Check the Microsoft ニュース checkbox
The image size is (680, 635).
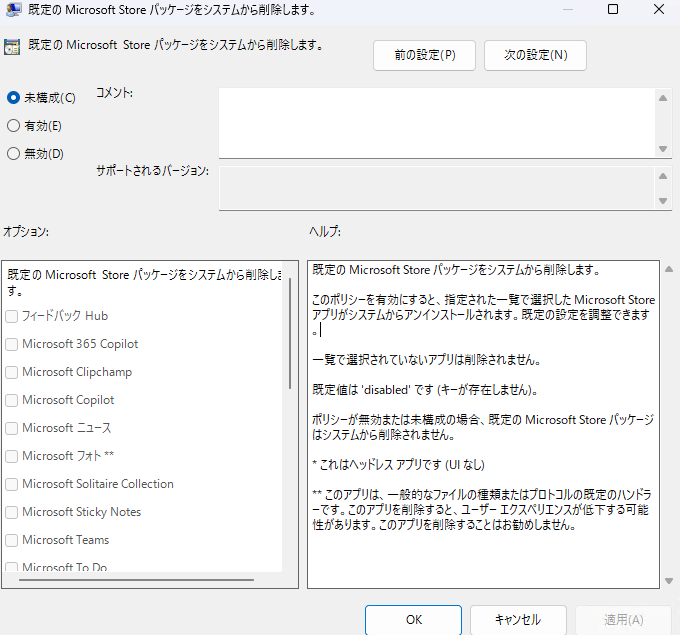[12, 428]
